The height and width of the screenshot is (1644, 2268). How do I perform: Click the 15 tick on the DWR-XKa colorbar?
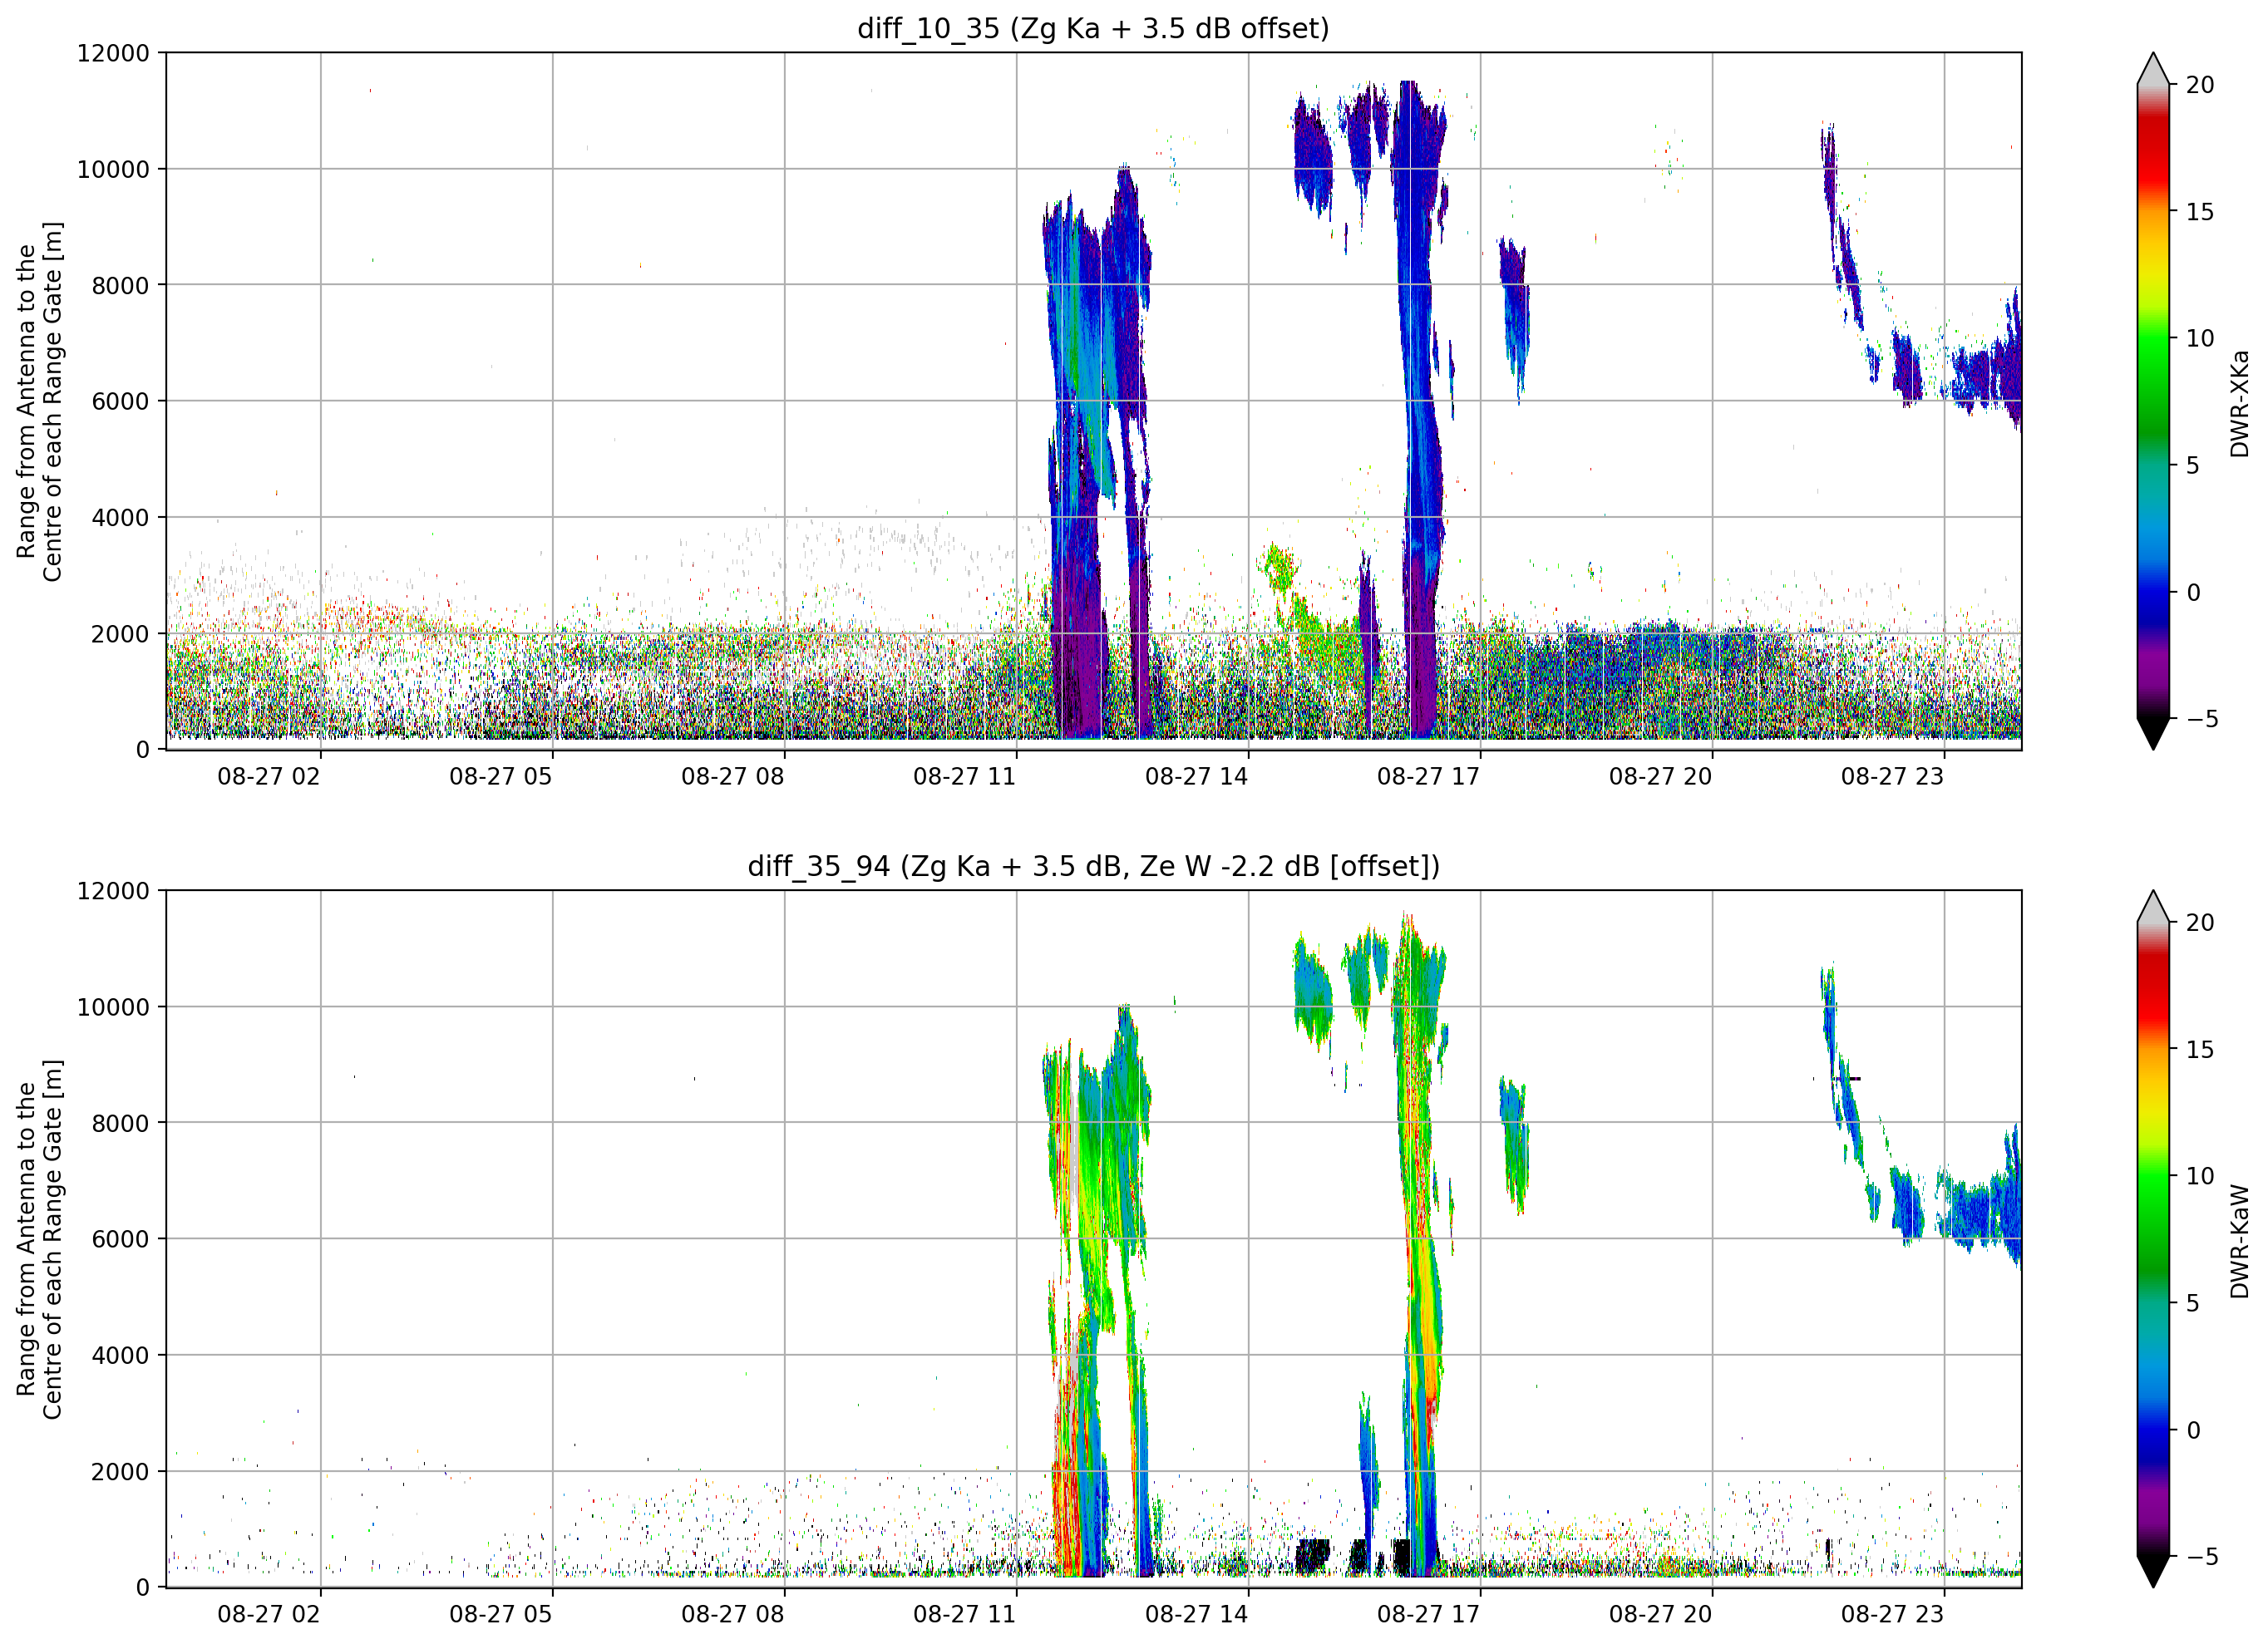coord(2200,212)
